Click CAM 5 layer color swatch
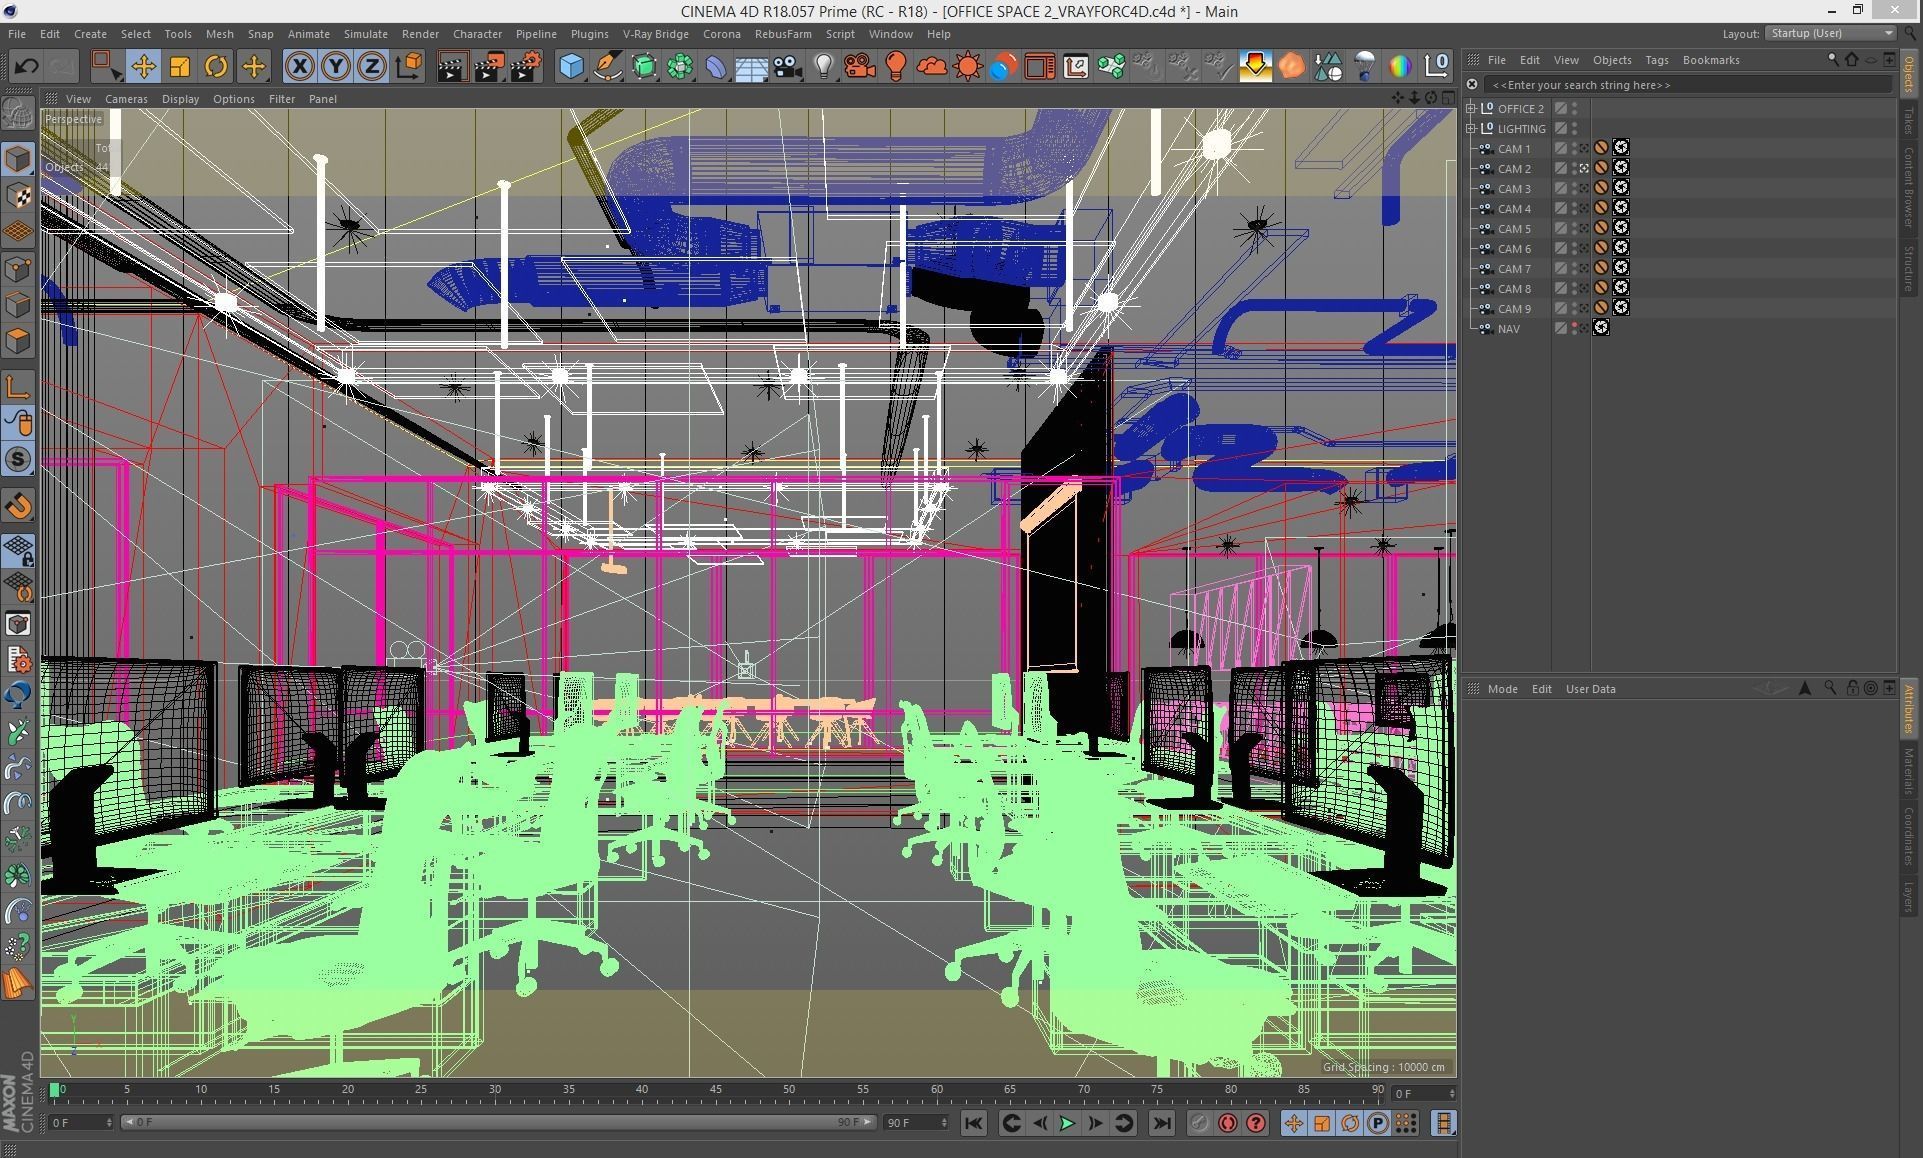 (1560, 228)
